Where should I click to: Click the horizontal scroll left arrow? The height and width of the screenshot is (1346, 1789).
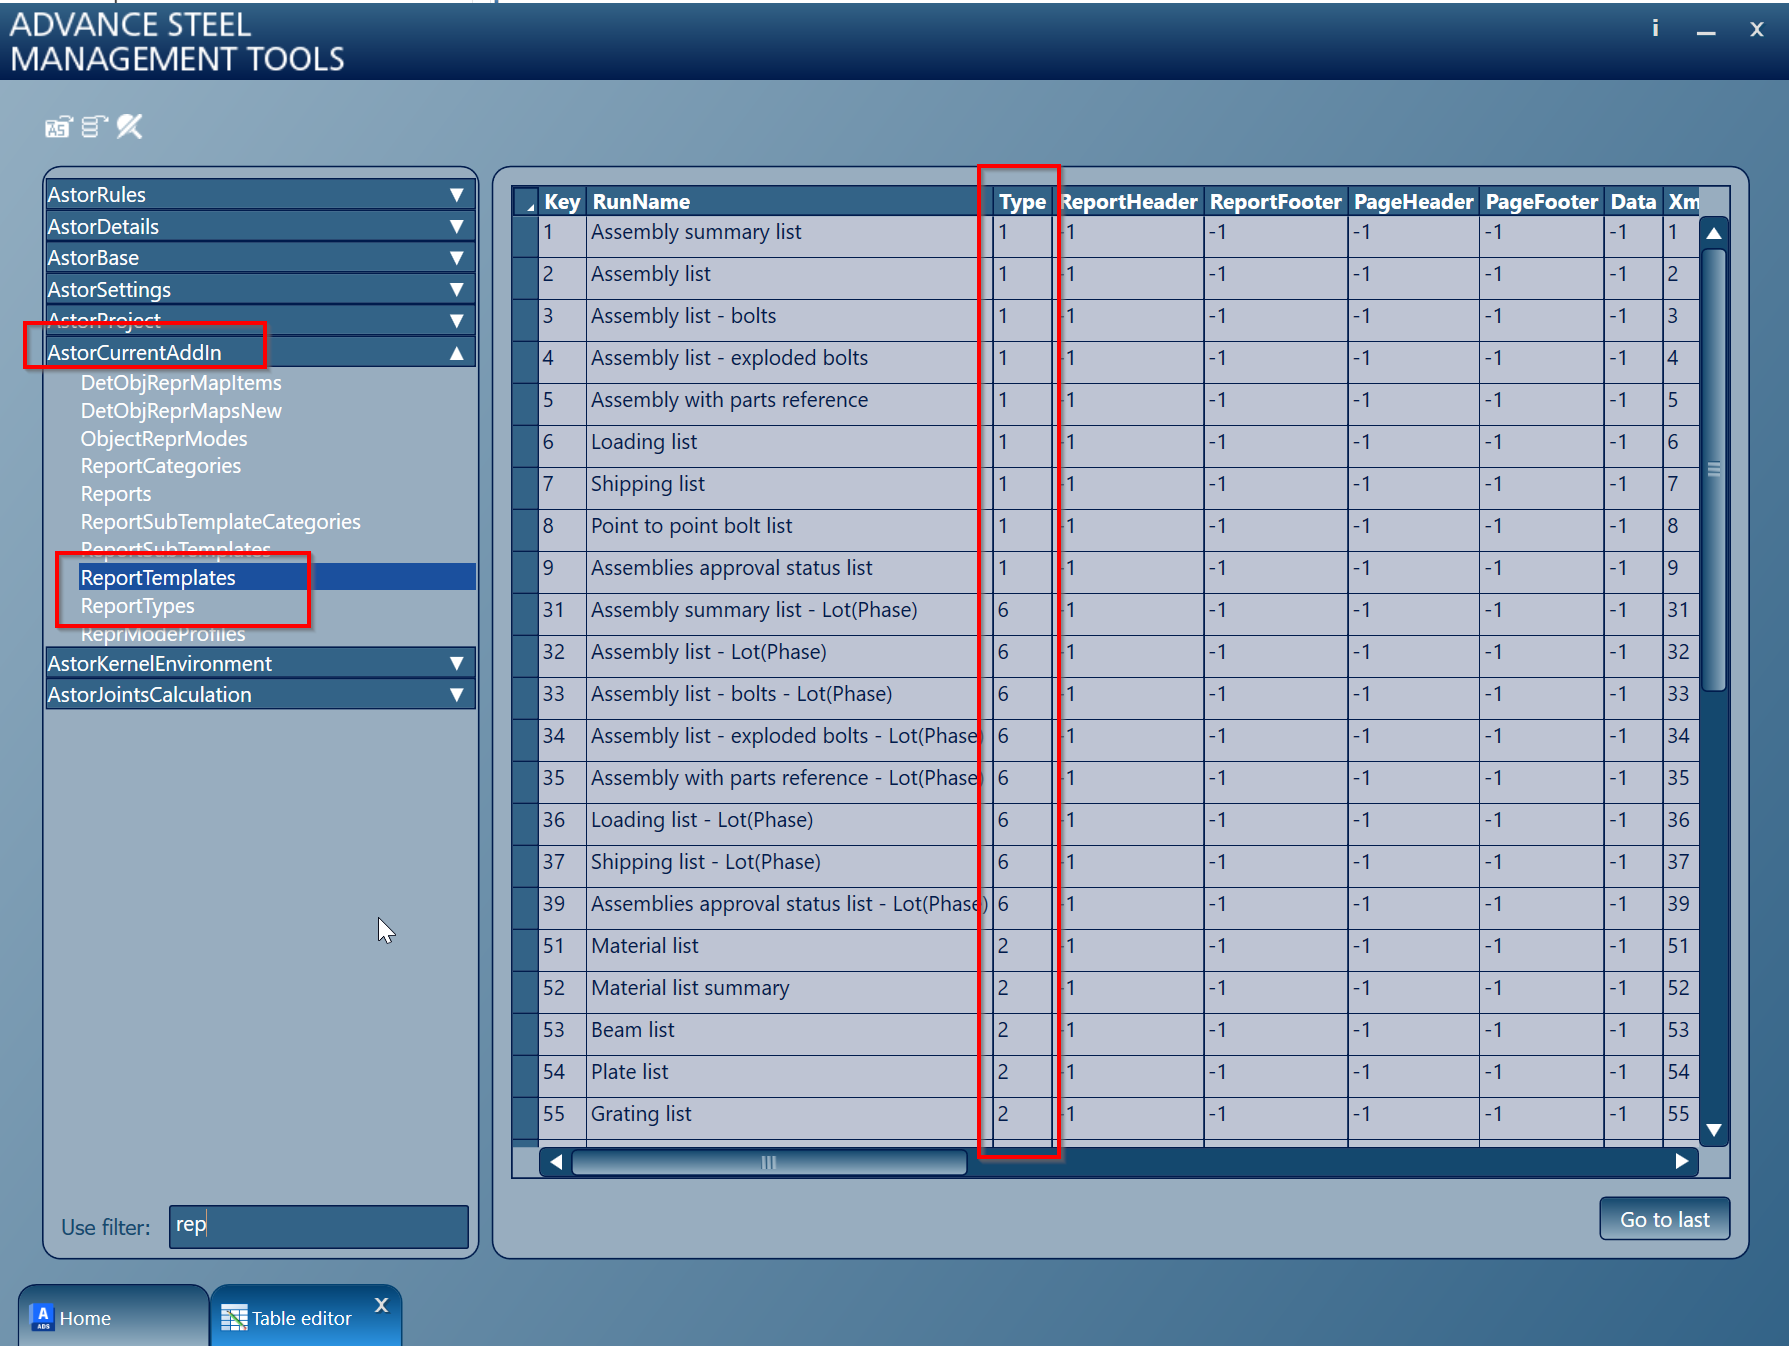pos(556,1162)
